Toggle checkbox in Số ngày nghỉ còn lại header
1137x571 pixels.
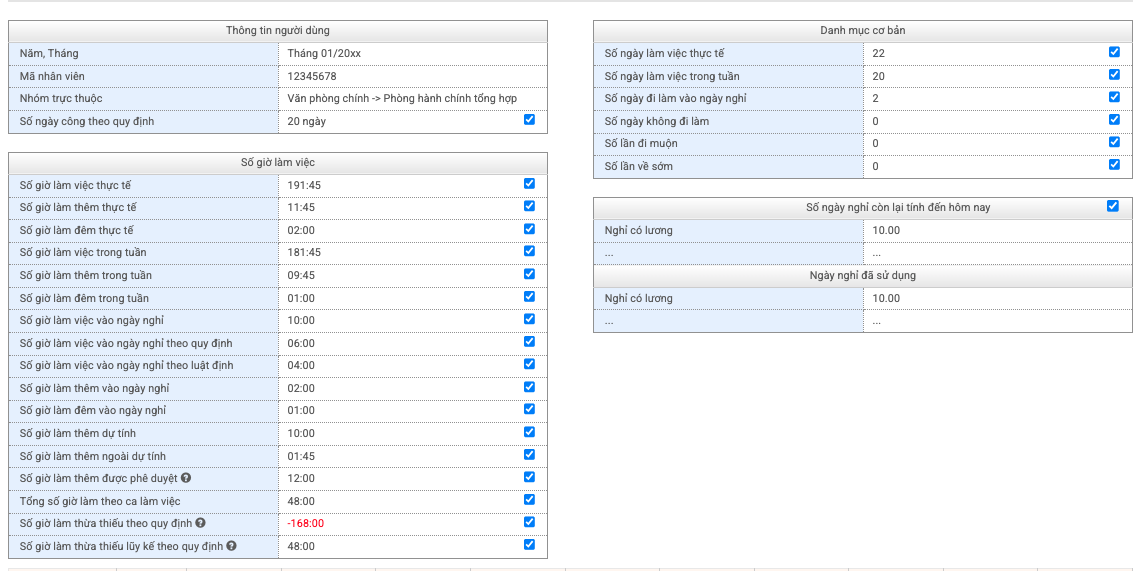pyautogui.click(x=1113, y=206)
